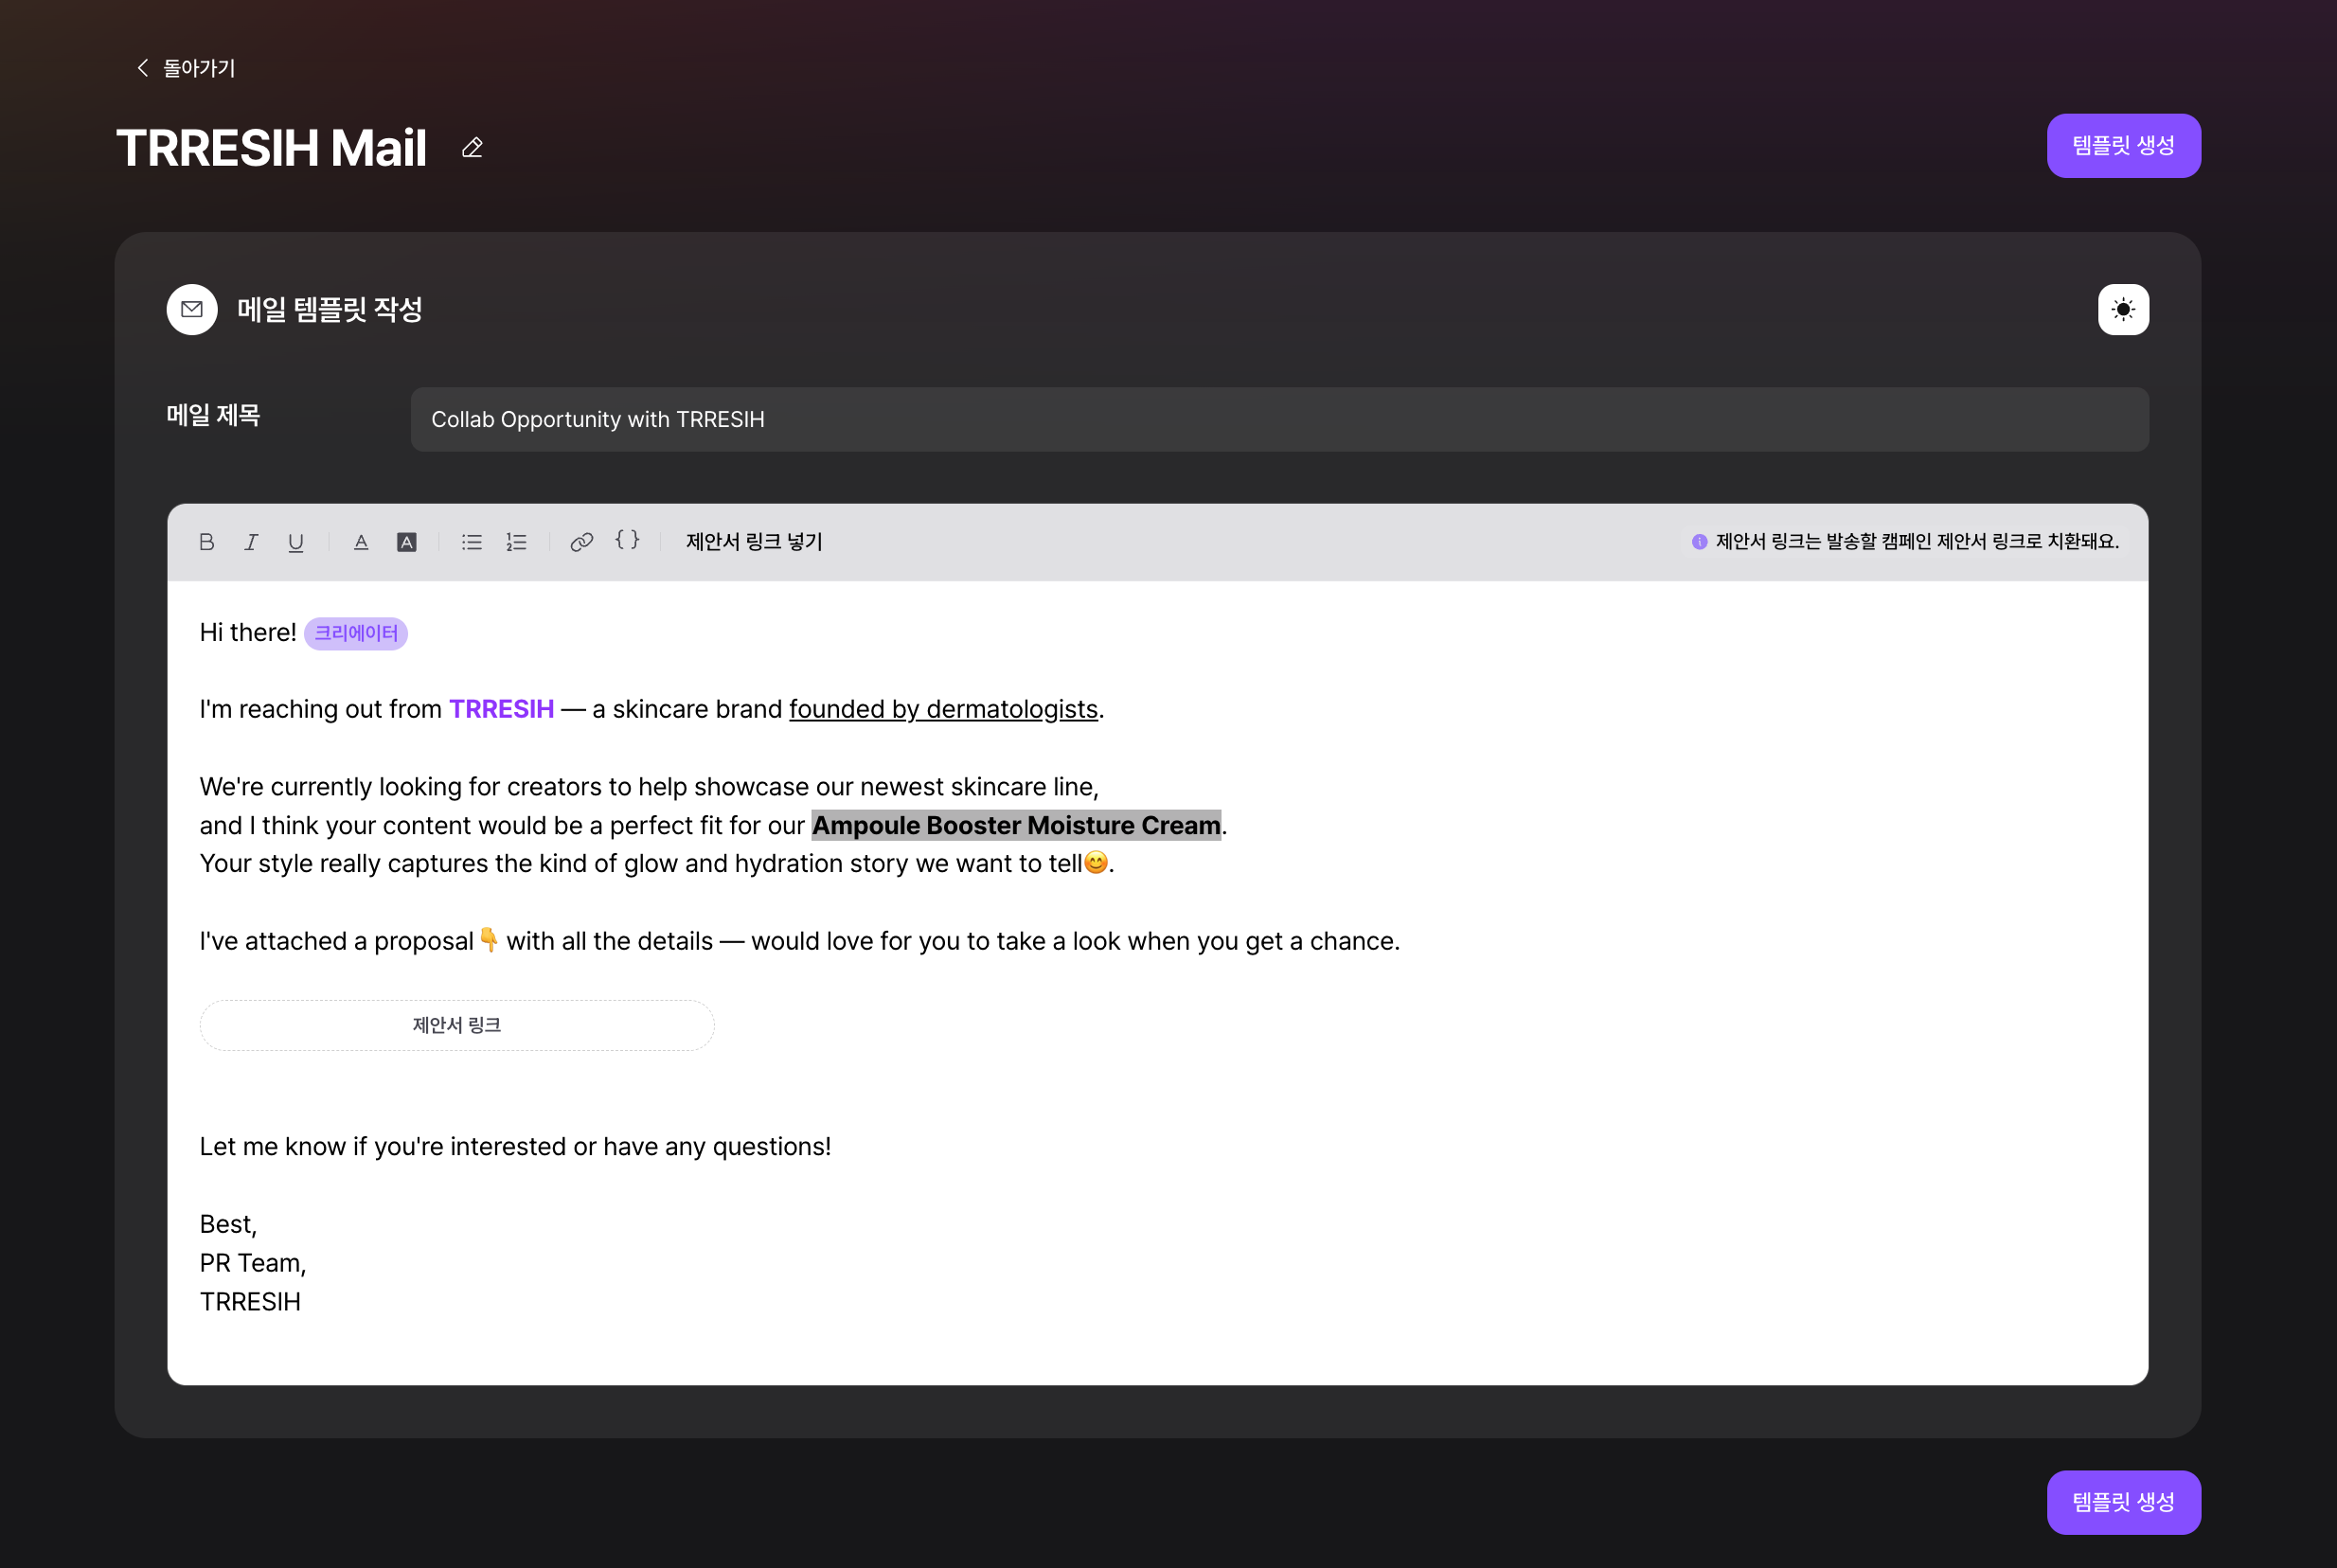Insert a bulleted list
The image size is (2337, 1568).
coord(471,542)
